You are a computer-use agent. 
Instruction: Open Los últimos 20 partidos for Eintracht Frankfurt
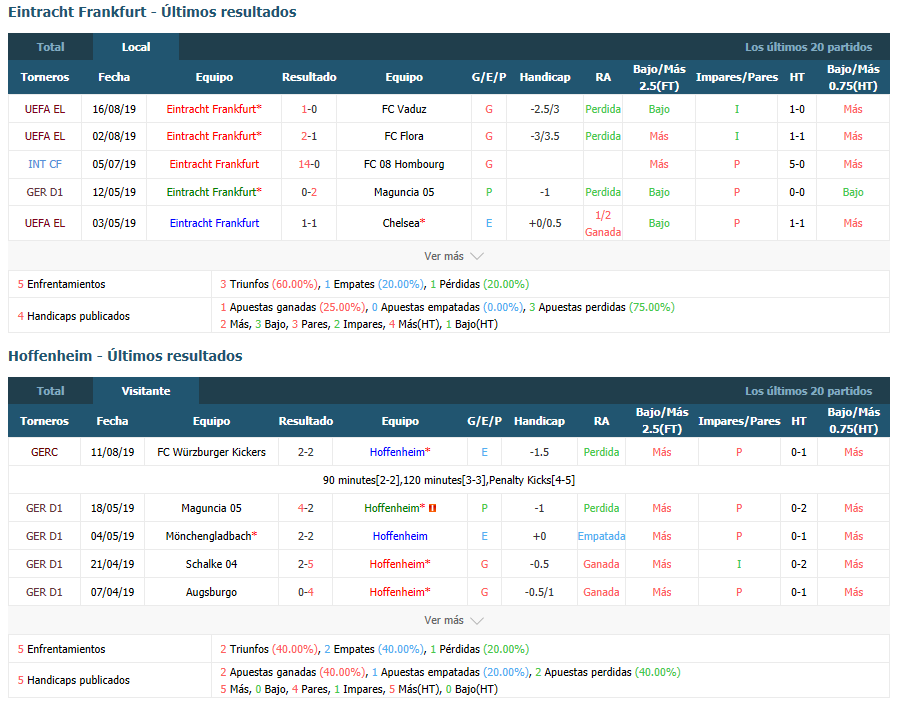(808, 47)
